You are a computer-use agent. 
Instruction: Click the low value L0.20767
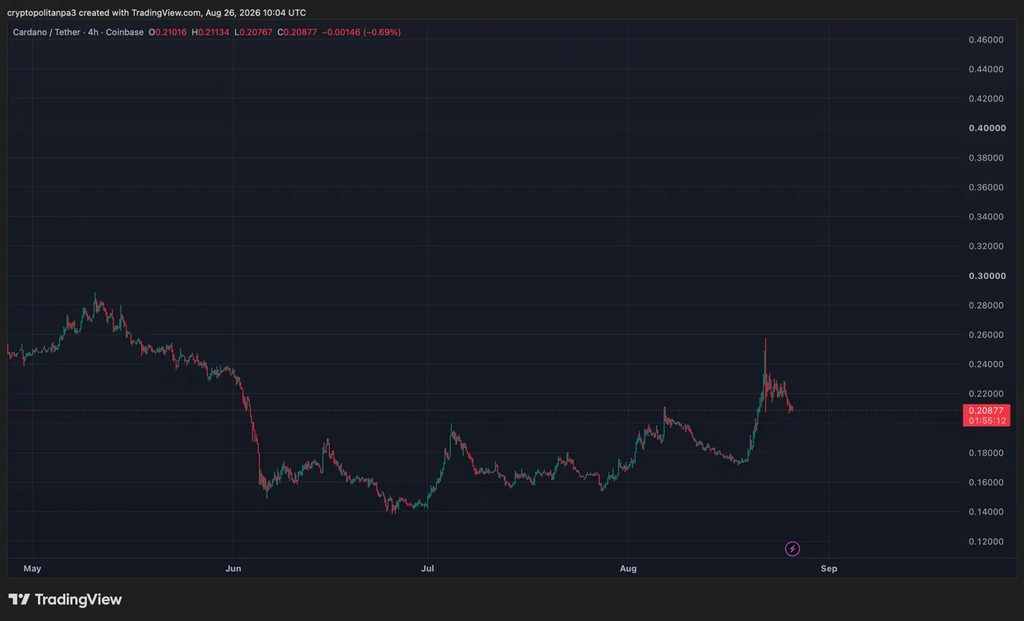(x=253, y=32)
